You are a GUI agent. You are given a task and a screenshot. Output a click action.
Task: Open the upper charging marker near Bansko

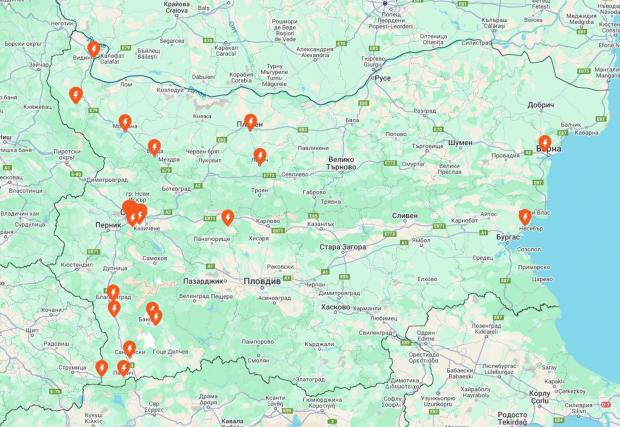tap(152, 308)
